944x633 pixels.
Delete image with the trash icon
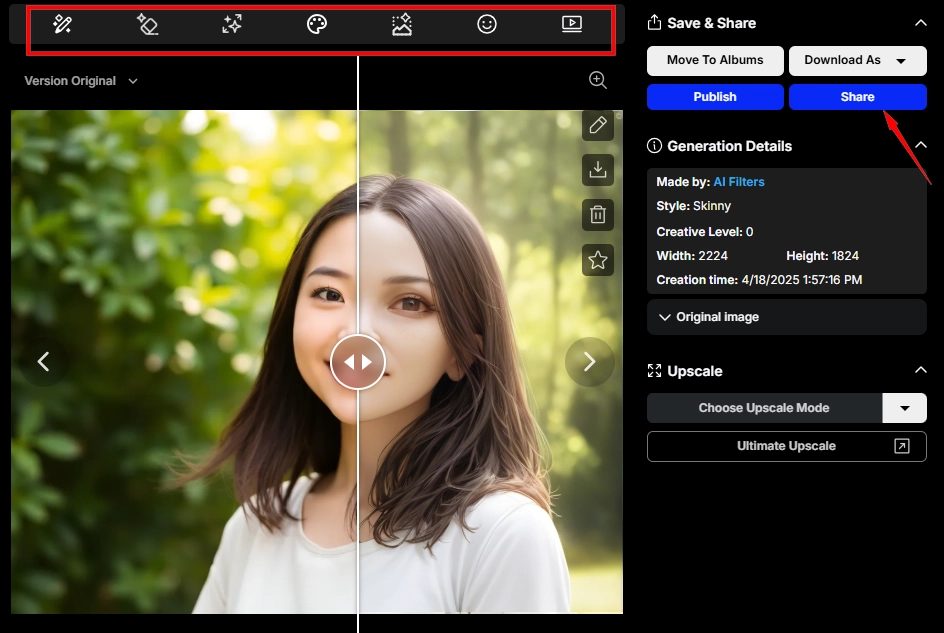click(598, 214)
